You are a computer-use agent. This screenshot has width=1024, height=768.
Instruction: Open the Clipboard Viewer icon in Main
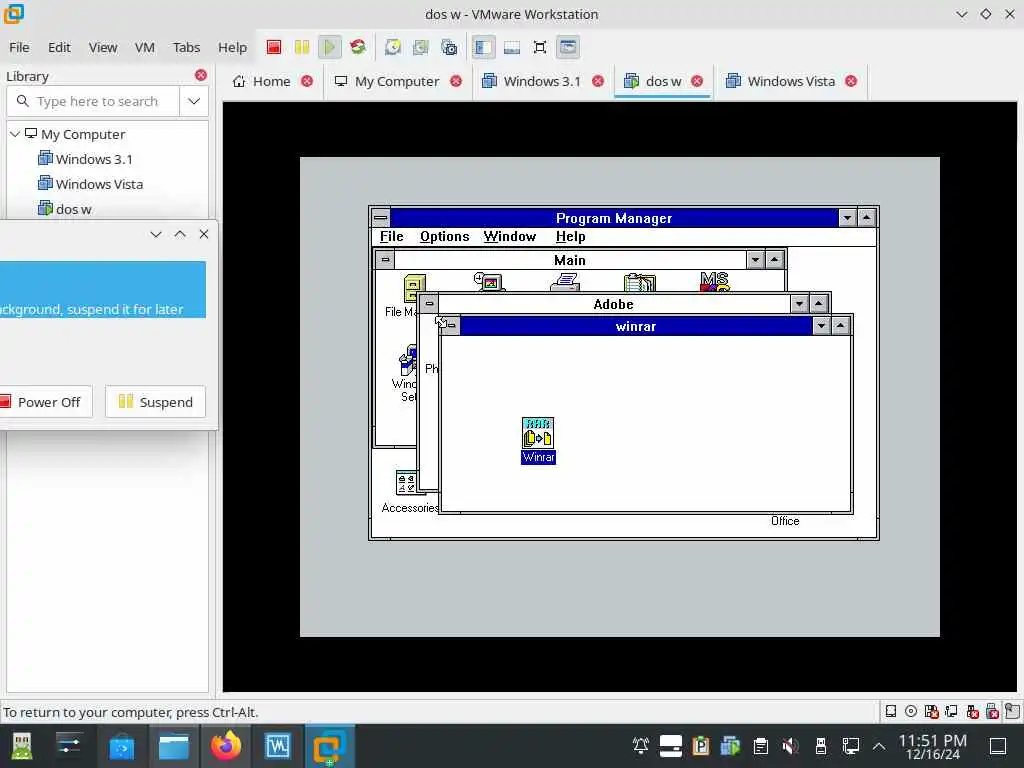coord(639,282)
